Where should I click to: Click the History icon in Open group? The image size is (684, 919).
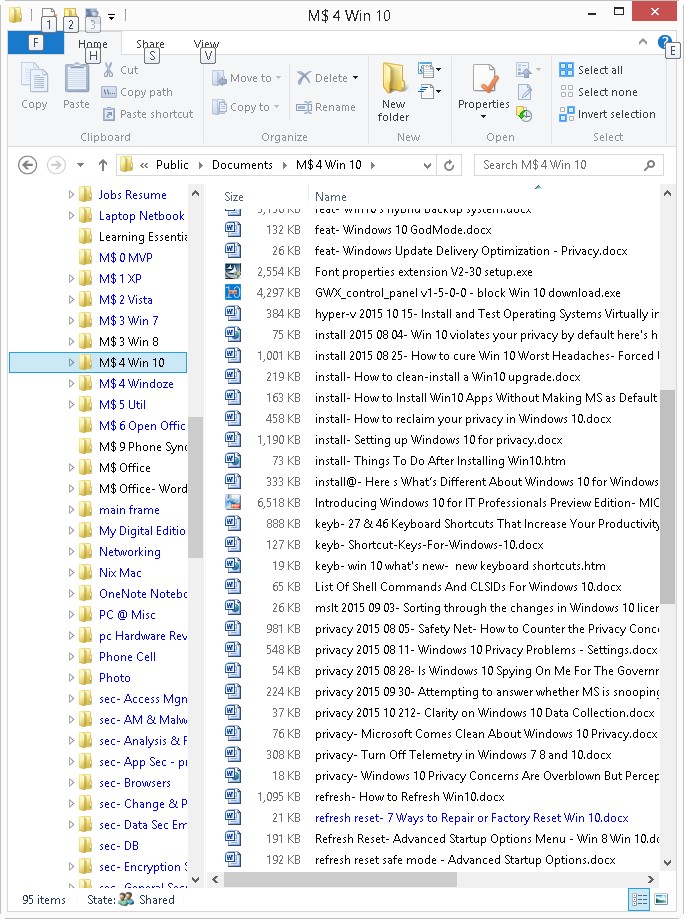(525, 114)
